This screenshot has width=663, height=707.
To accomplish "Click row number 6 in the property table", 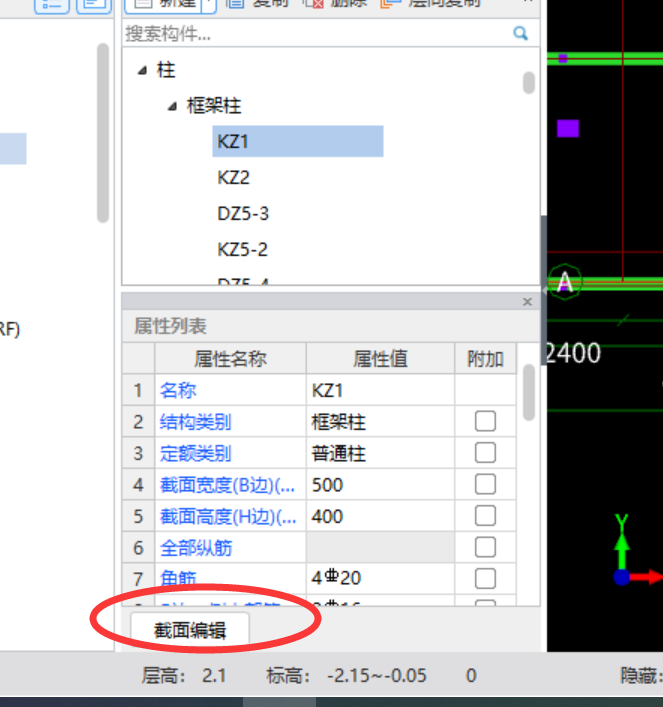I will coord(138,548).
